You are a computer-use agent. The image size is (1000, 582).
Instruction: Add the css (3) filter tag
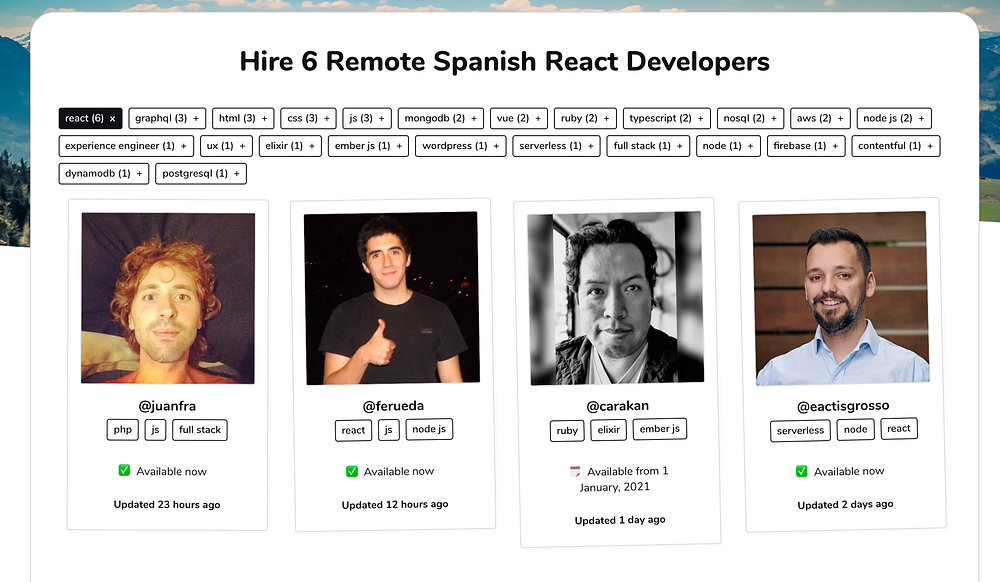pyautogui.click(x=308, y=118)
